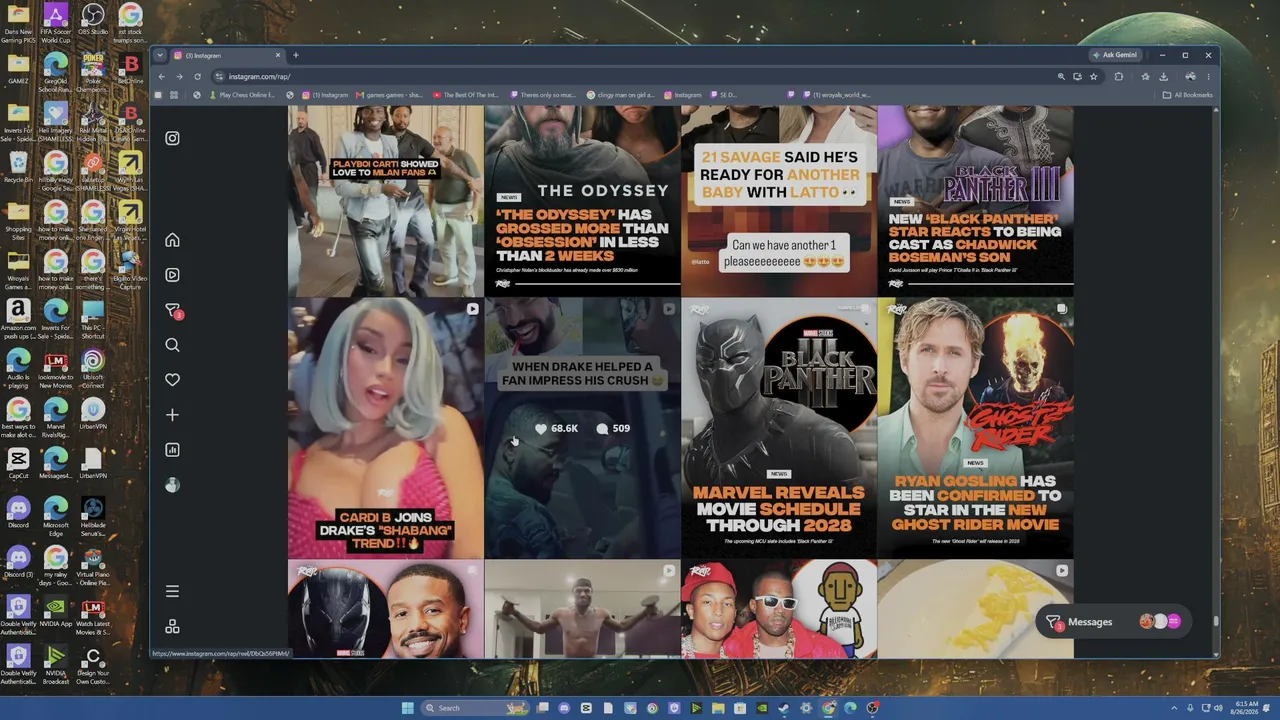
Task: Open the games games Gmail bookmark
Action: click(389, 95)
